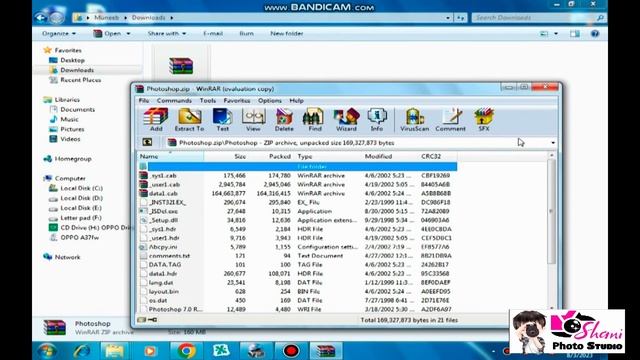Open the Favorites menu in WinRAR
The width and height of the screenshot is (640, 360).
point(237,100)
